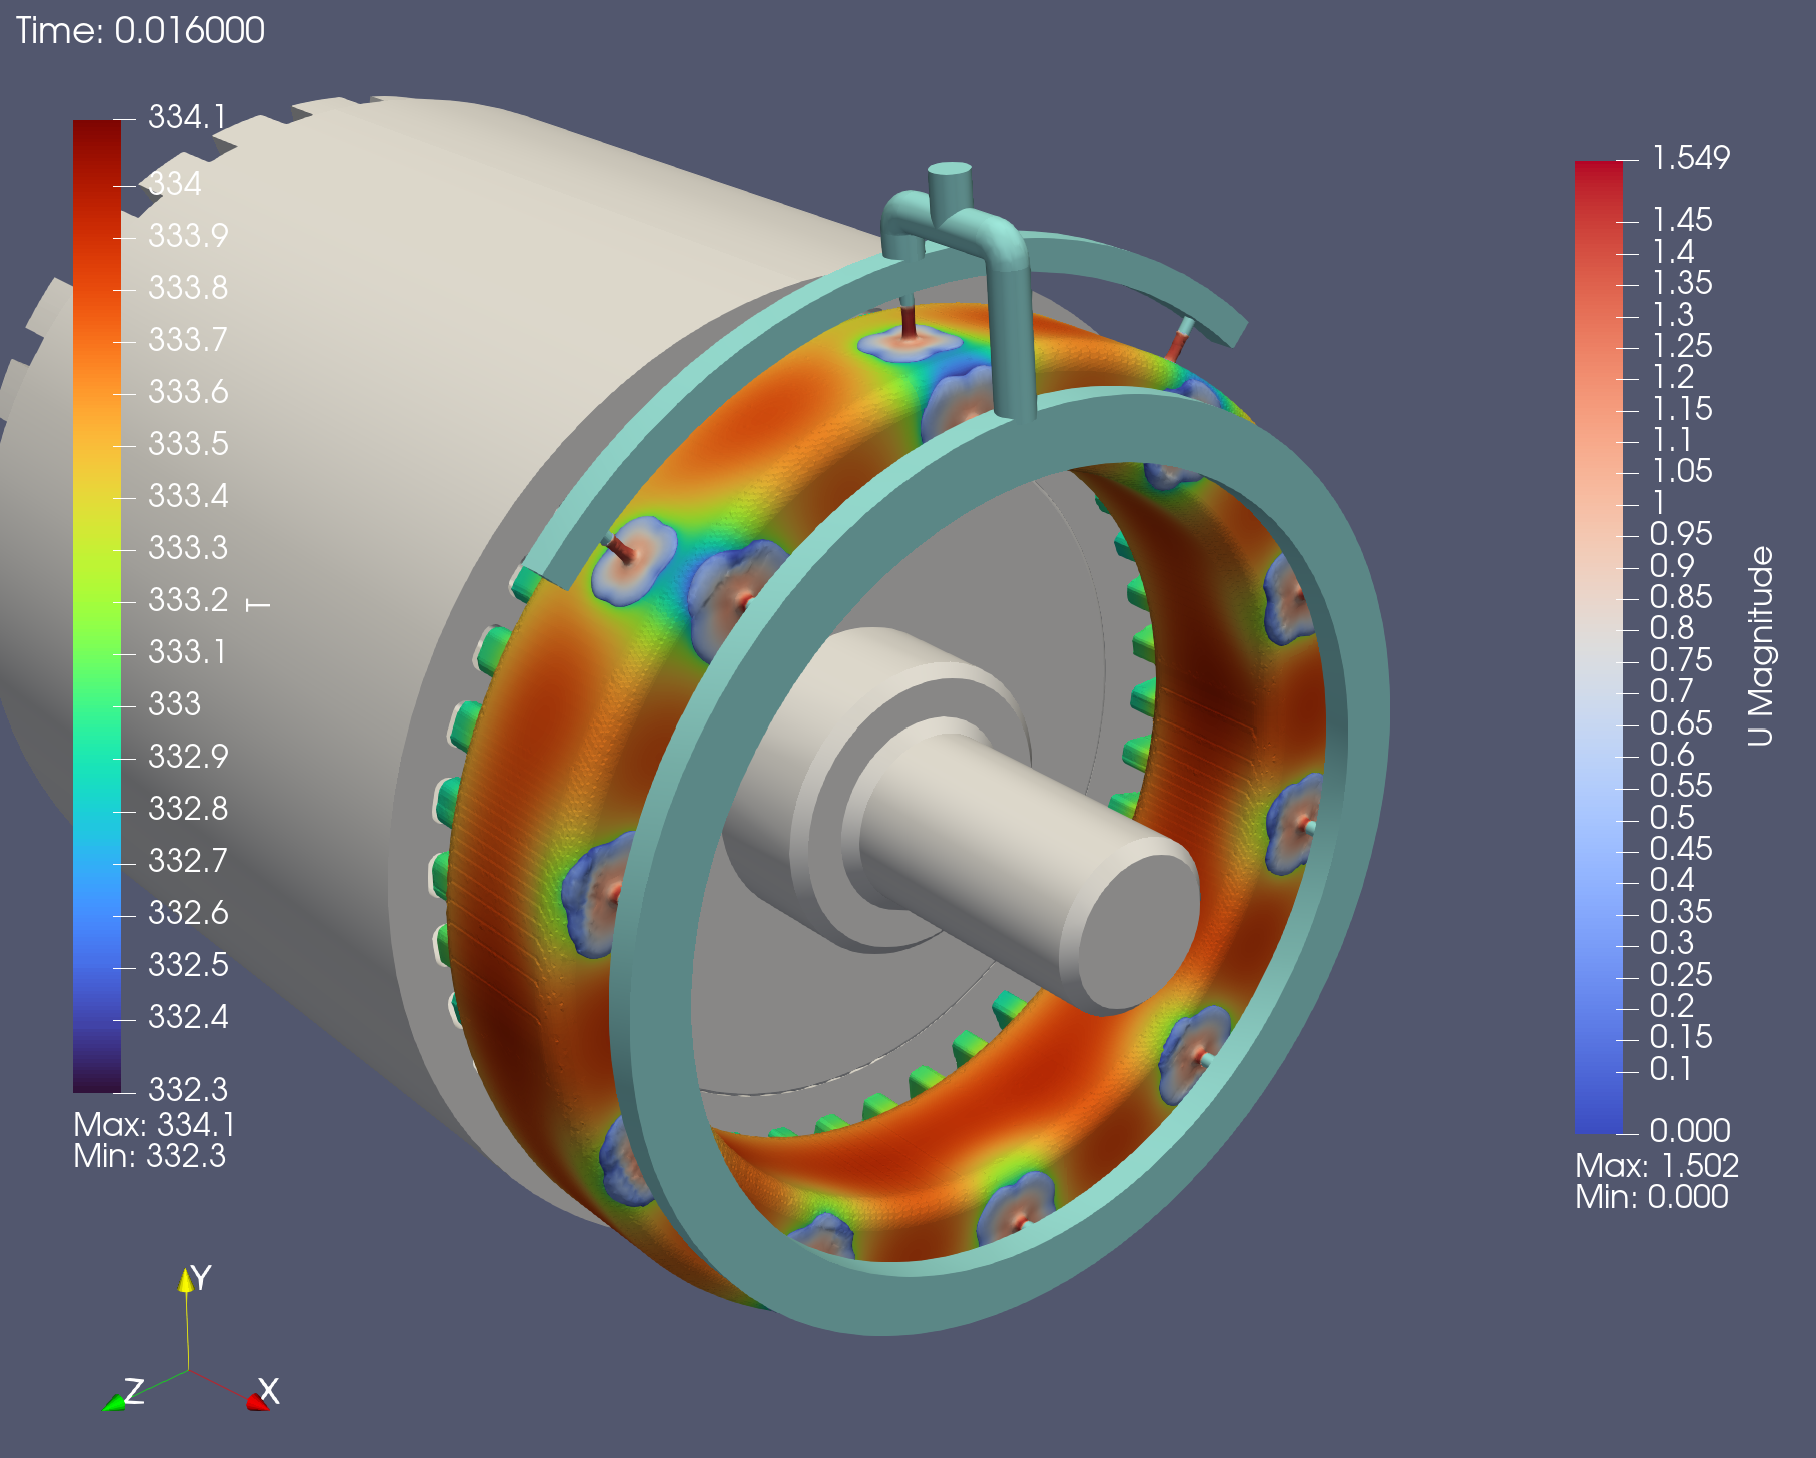Image resolution: width=1816 pixels, height=1458 pixels.
Task: Click the Max: 1.502 velocity label
Action: (1657, 1166)
